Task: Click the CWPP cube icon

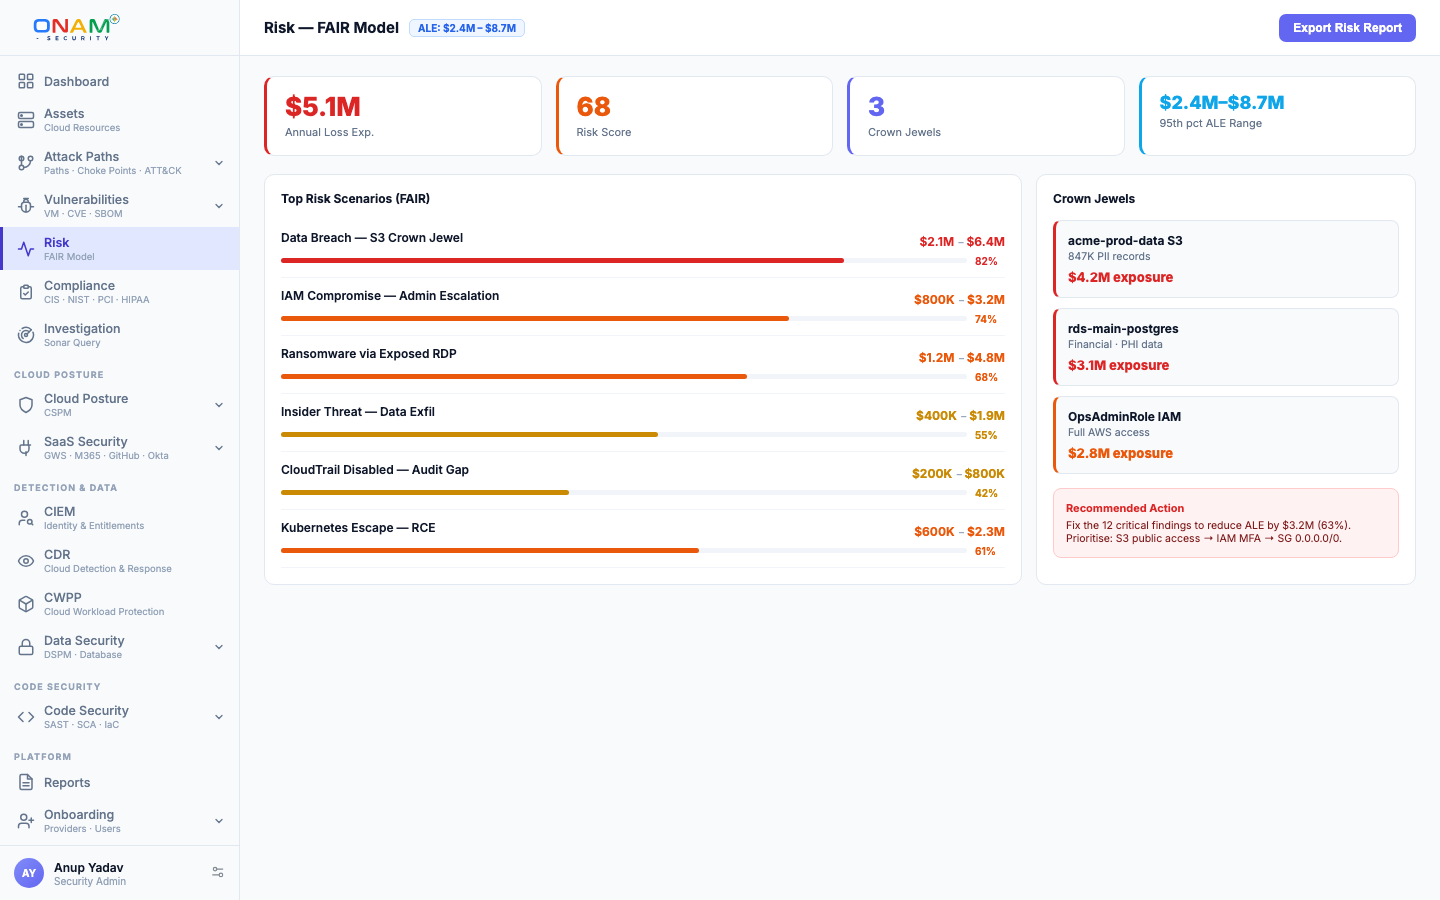Action: click(x=26, y=604)
